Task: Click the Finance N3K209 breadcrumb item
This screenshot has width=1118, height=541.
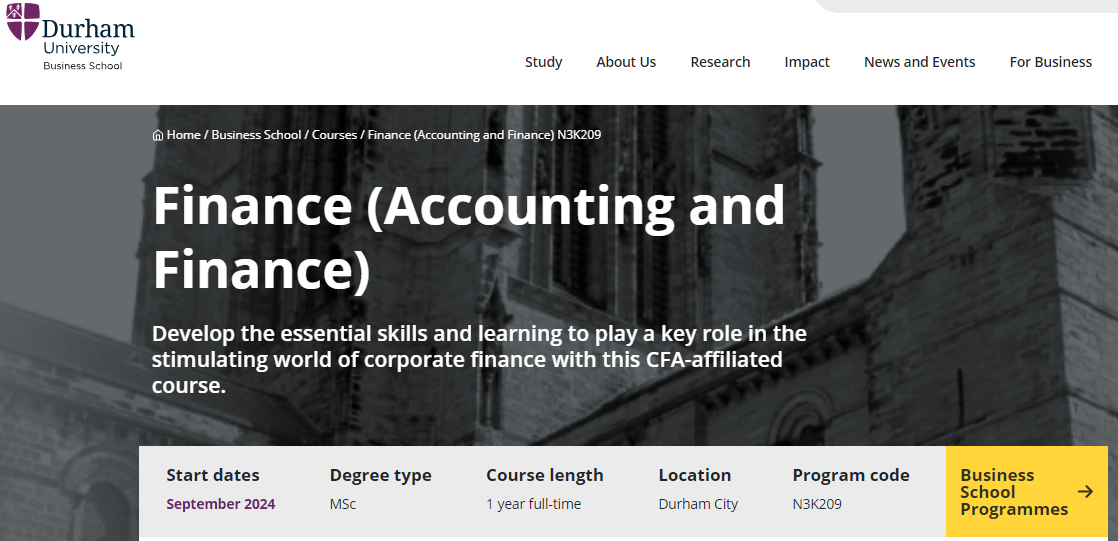Action: point(484,135)
